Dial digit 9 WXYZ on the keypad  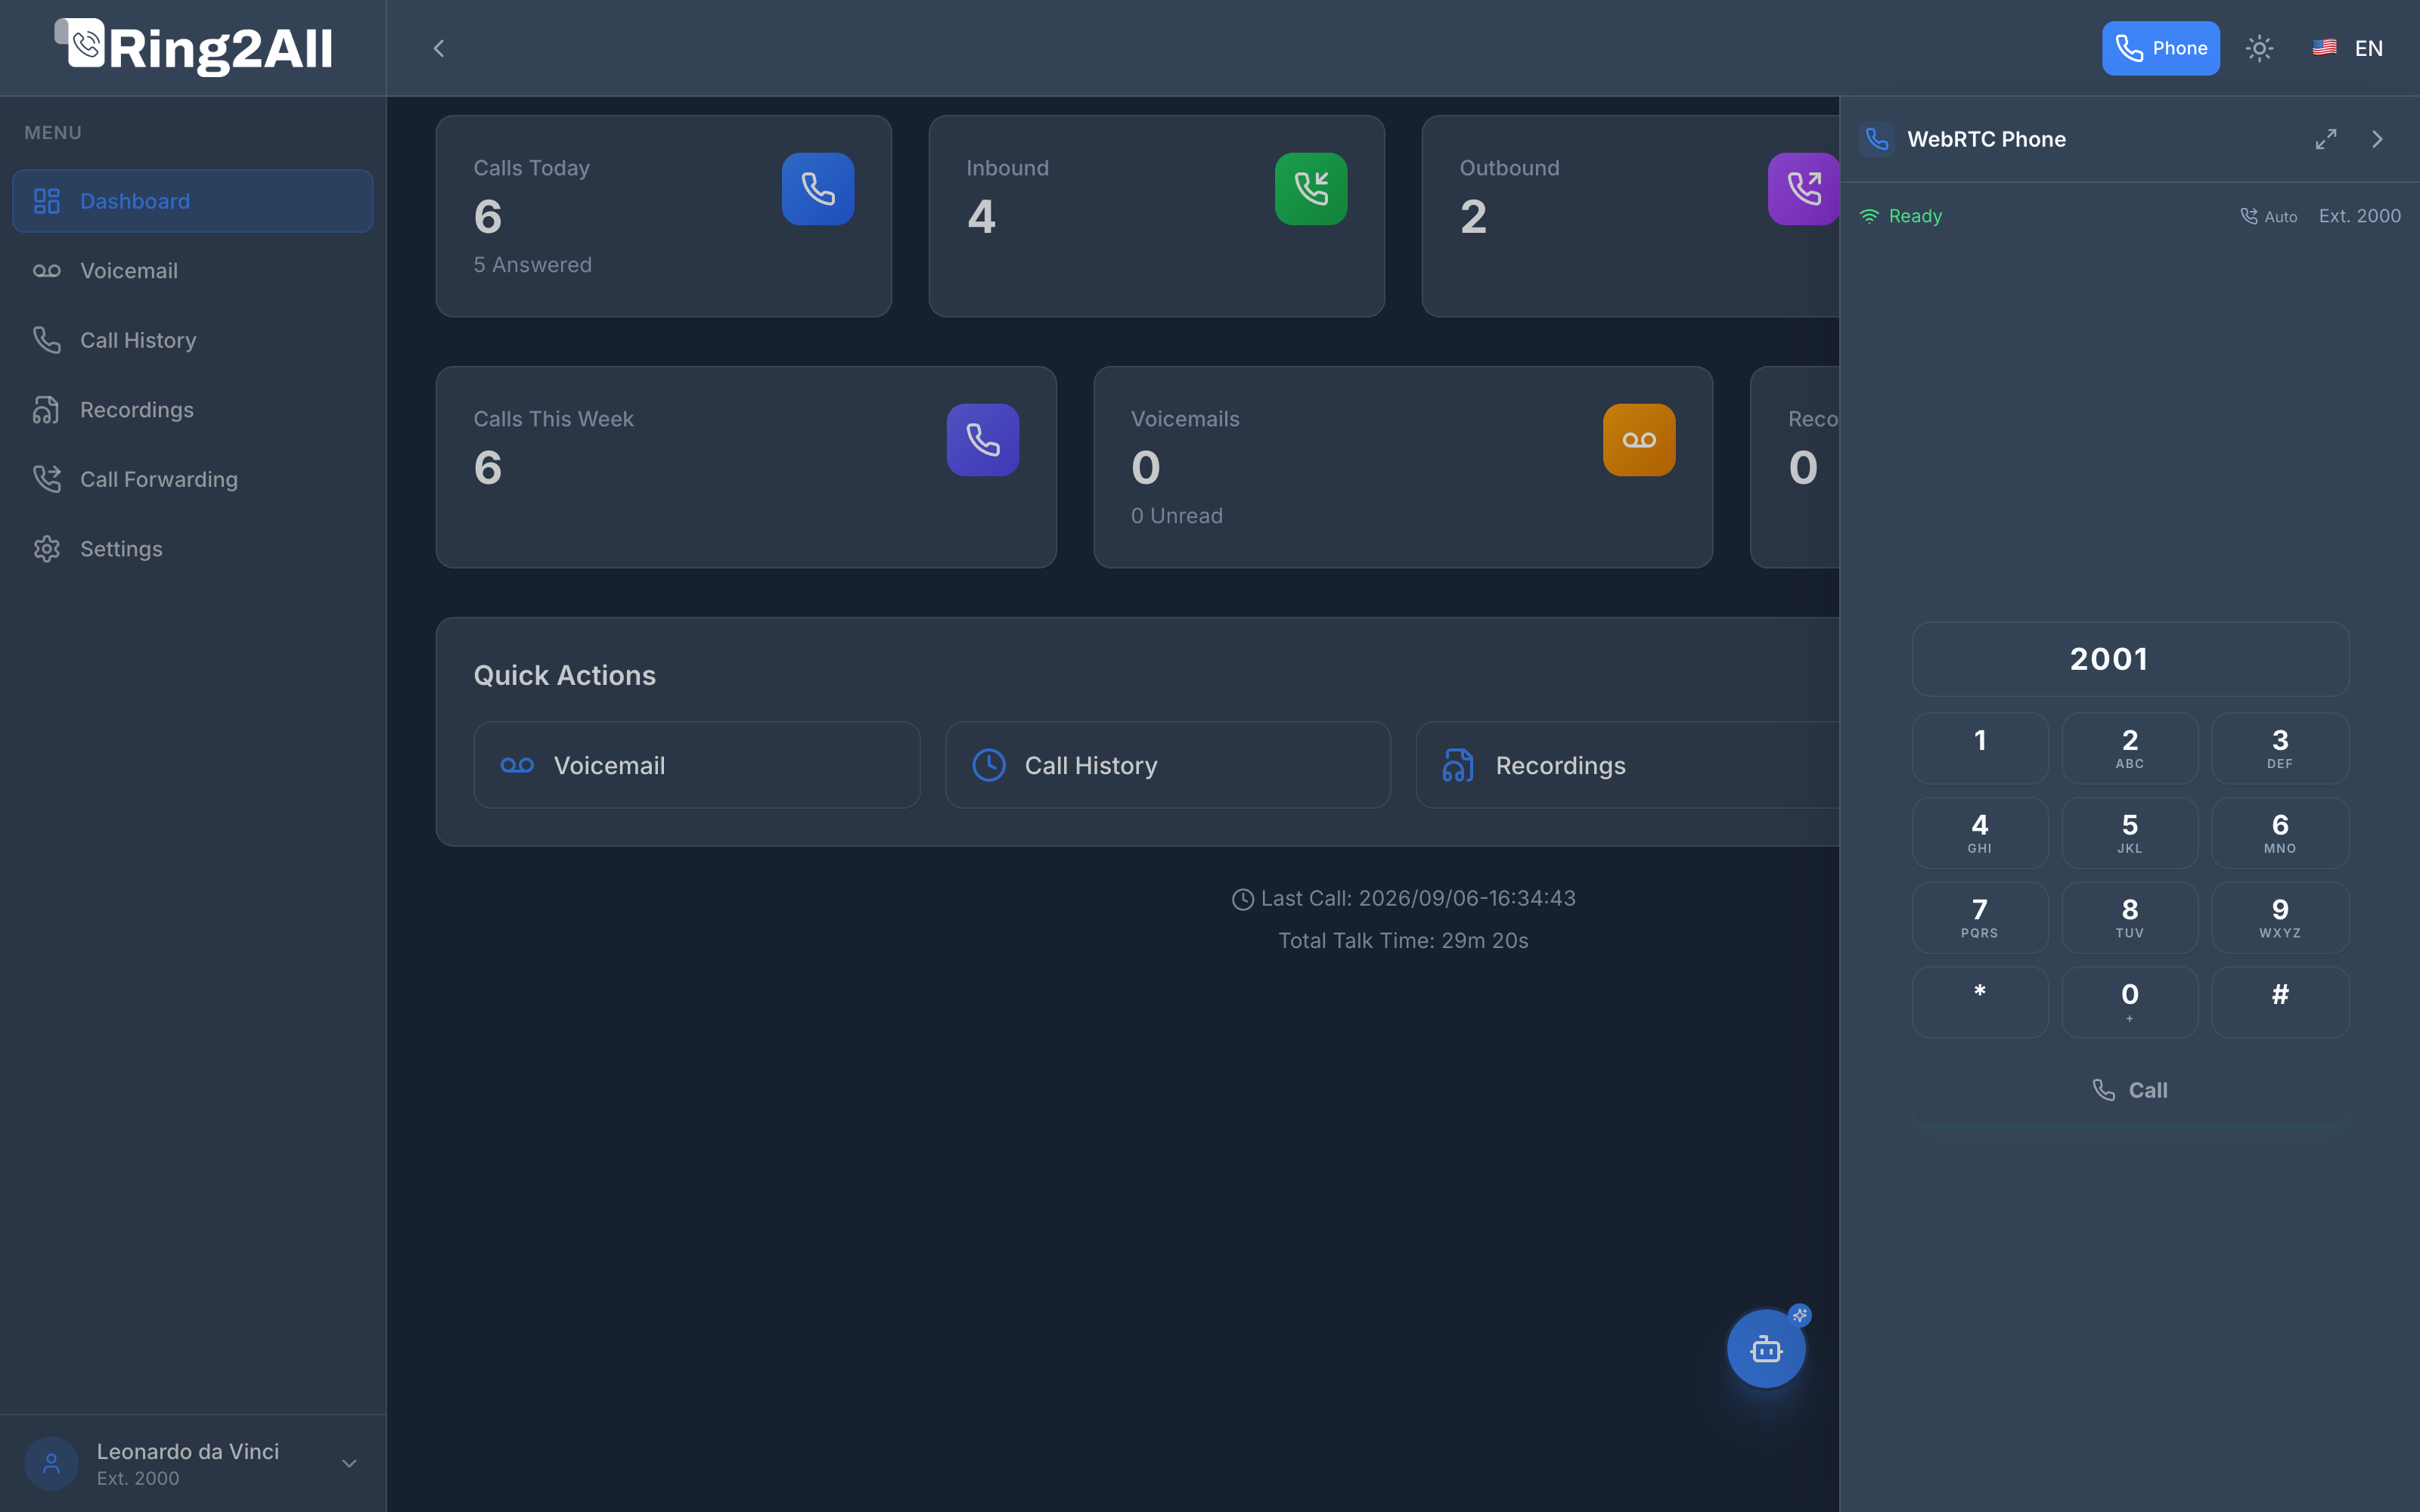tap(2280, 918)
